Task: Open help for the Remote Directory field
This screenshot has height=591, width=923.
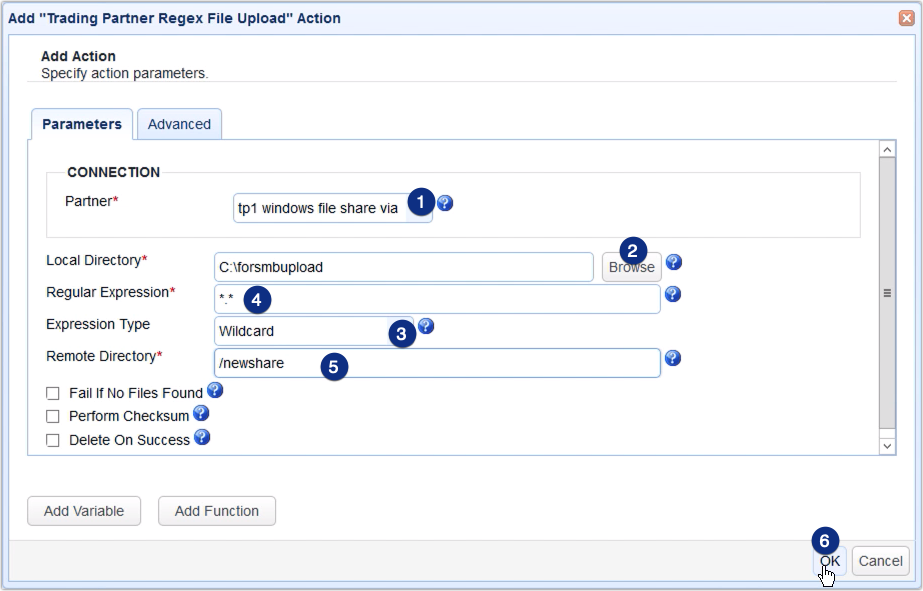Action: point(672,357)
